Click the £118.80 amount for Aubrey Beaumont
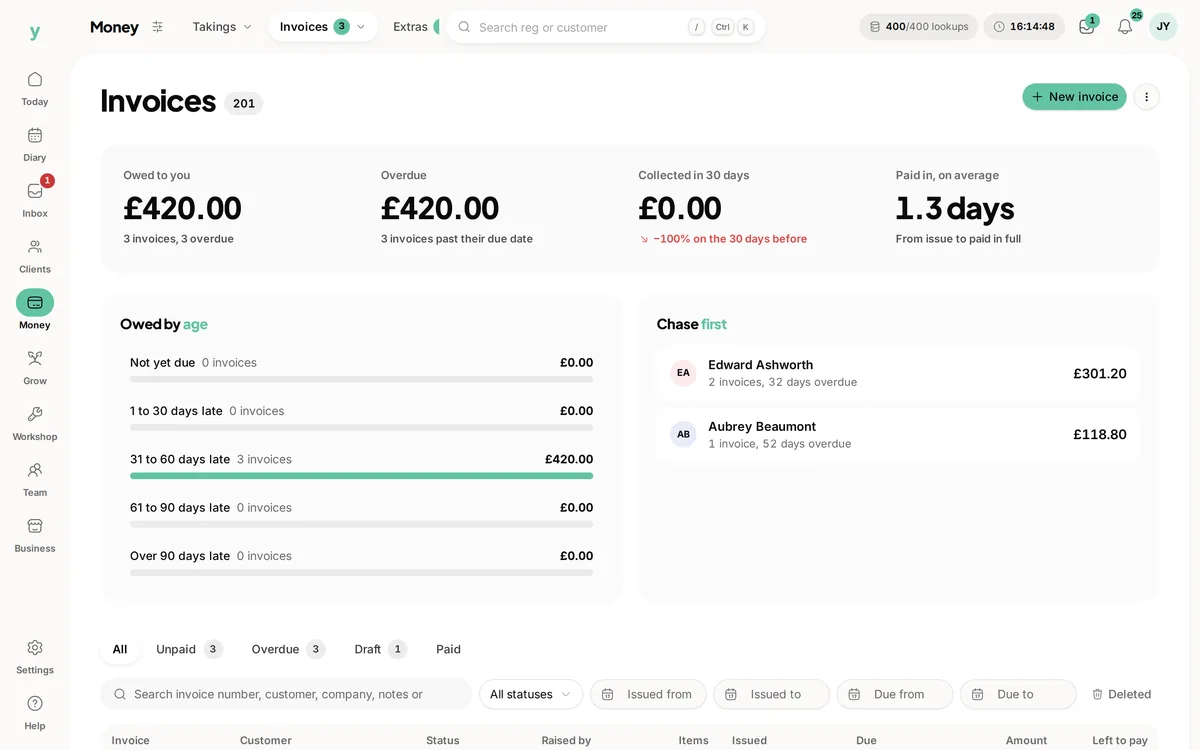The image size is (1200, 750). [1100, 434]
